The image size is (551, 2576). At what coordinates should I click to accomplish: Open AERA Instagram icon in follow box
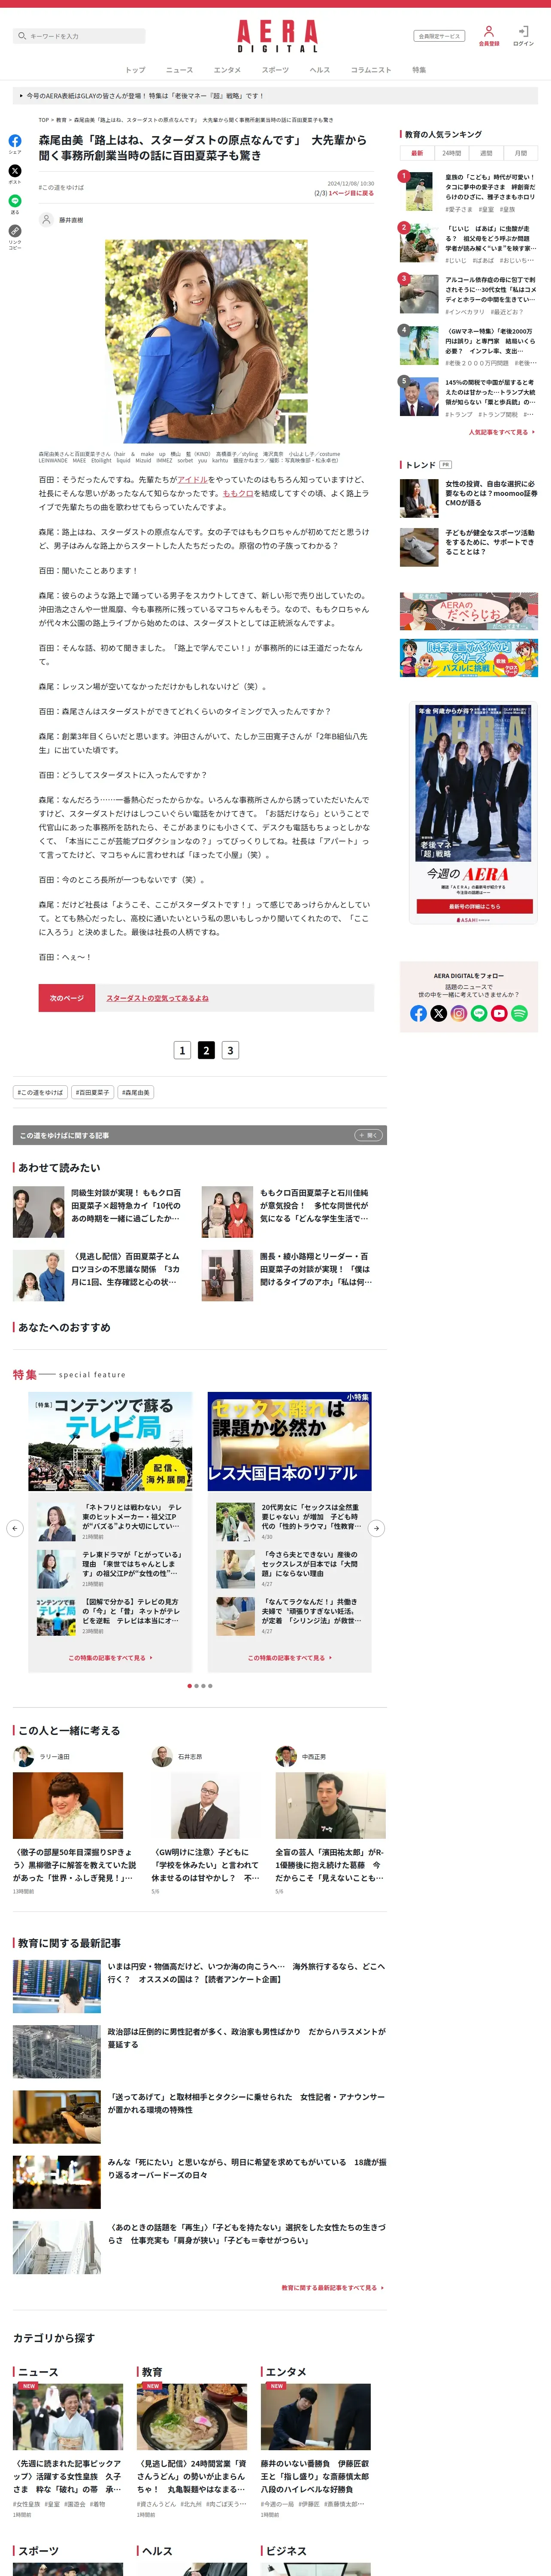(x=459, y=1013)
